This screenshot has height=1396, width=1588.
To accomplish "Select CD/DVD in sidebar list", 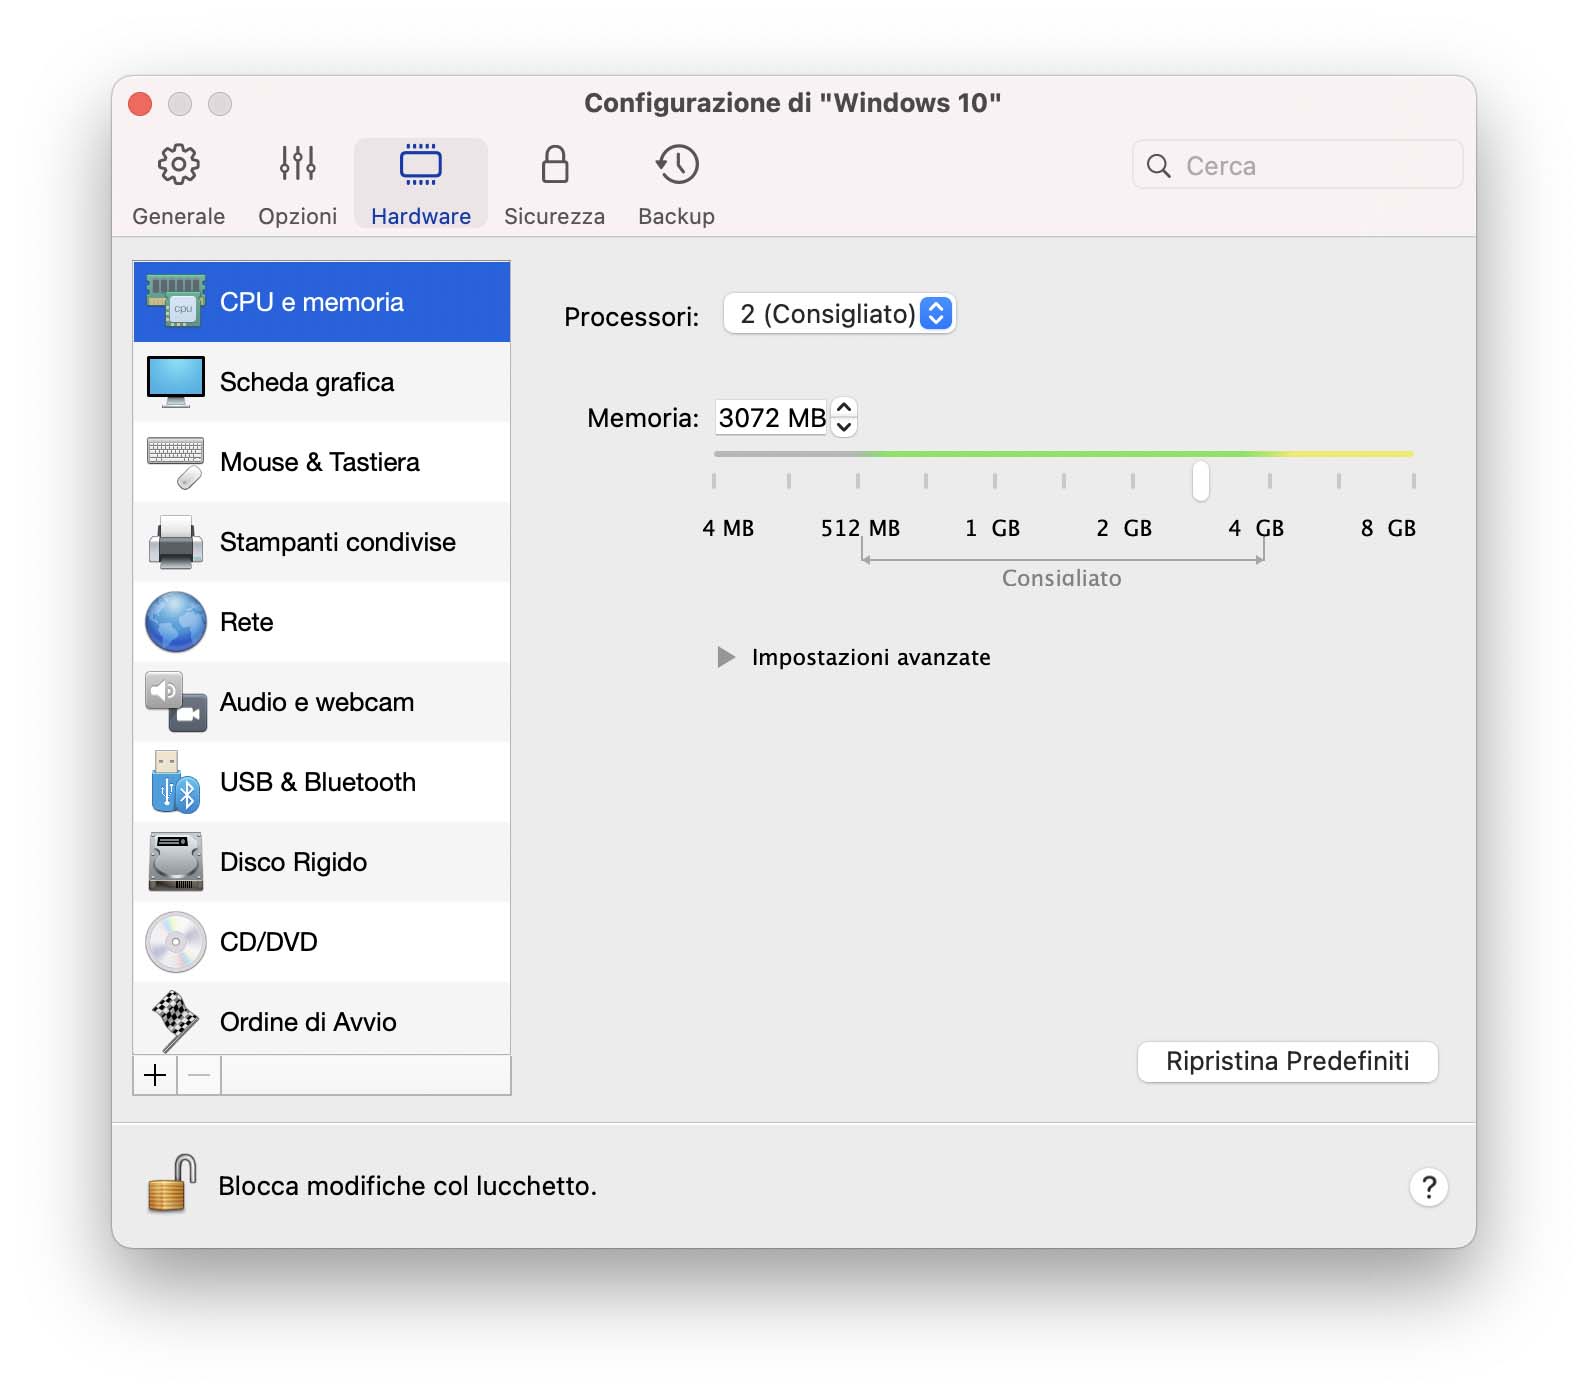I will pyautogui.click(x=322, y=942).
